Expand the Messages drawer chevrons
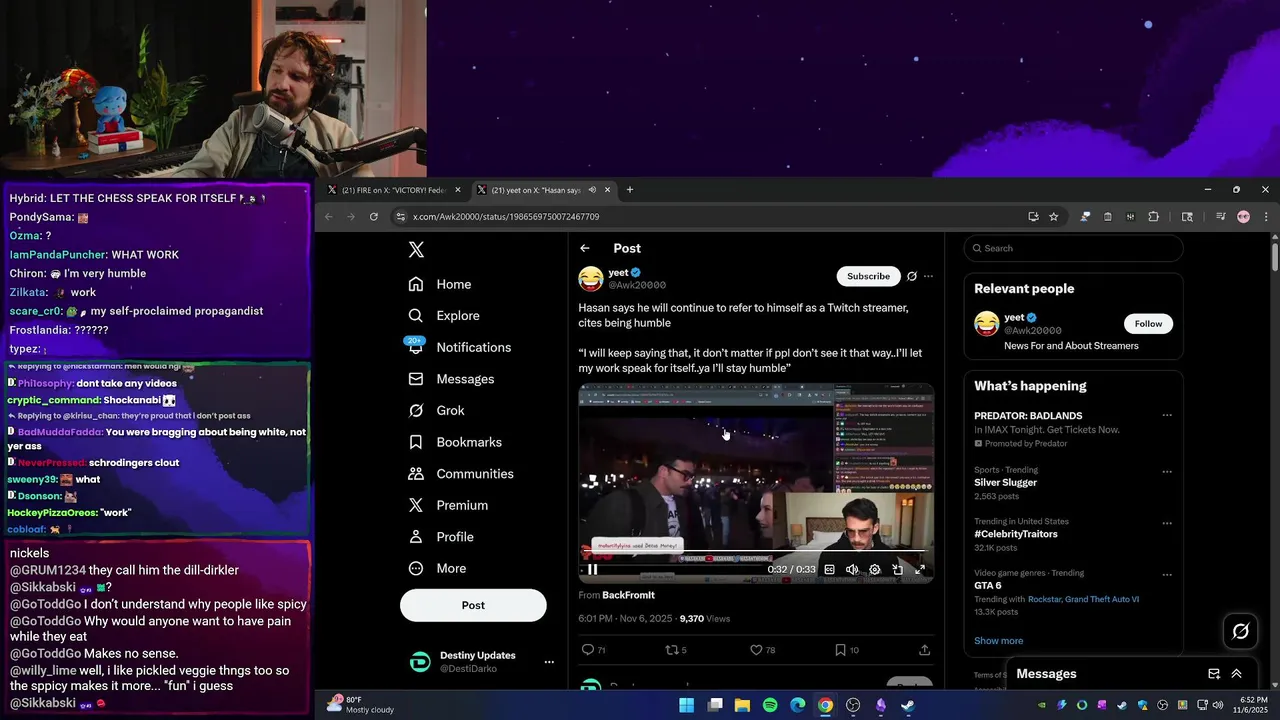The height and width of the screenshot is (720, 1280). point(1236,674)
